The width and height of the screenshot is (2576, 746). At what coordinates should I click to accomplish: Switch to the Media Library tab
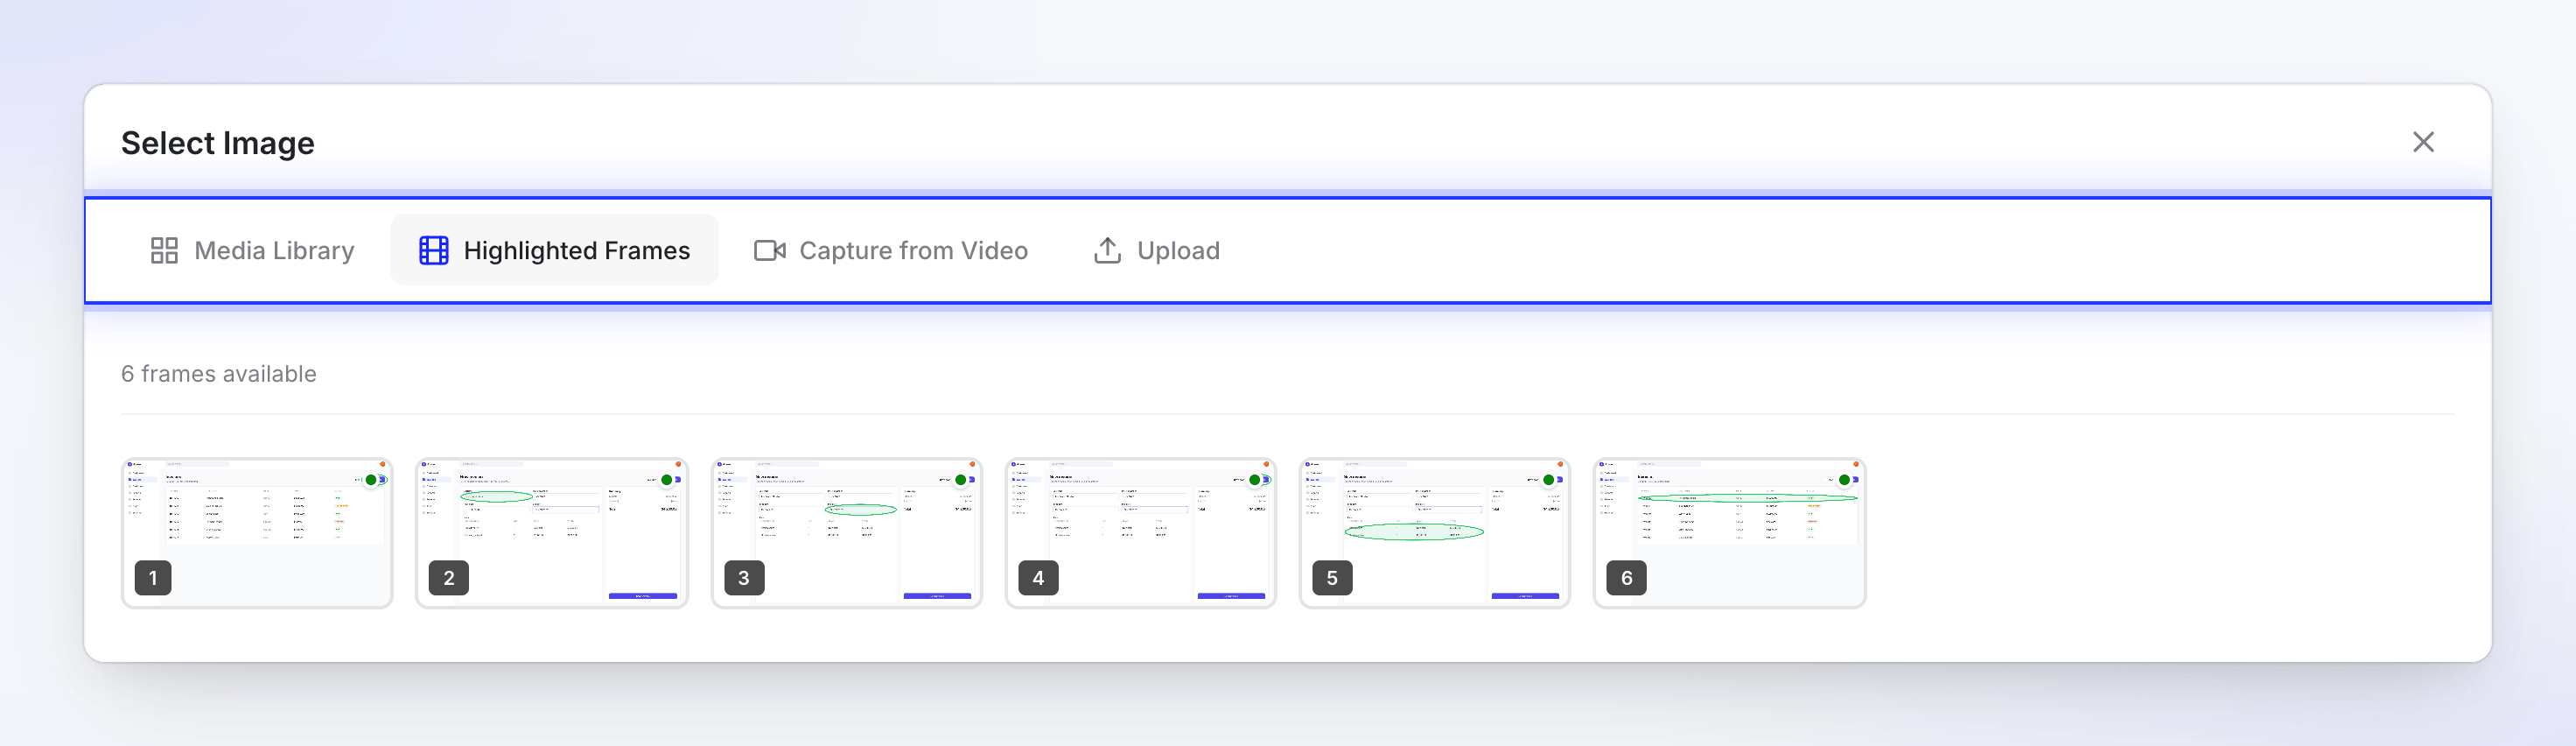[x=252, y=250]
